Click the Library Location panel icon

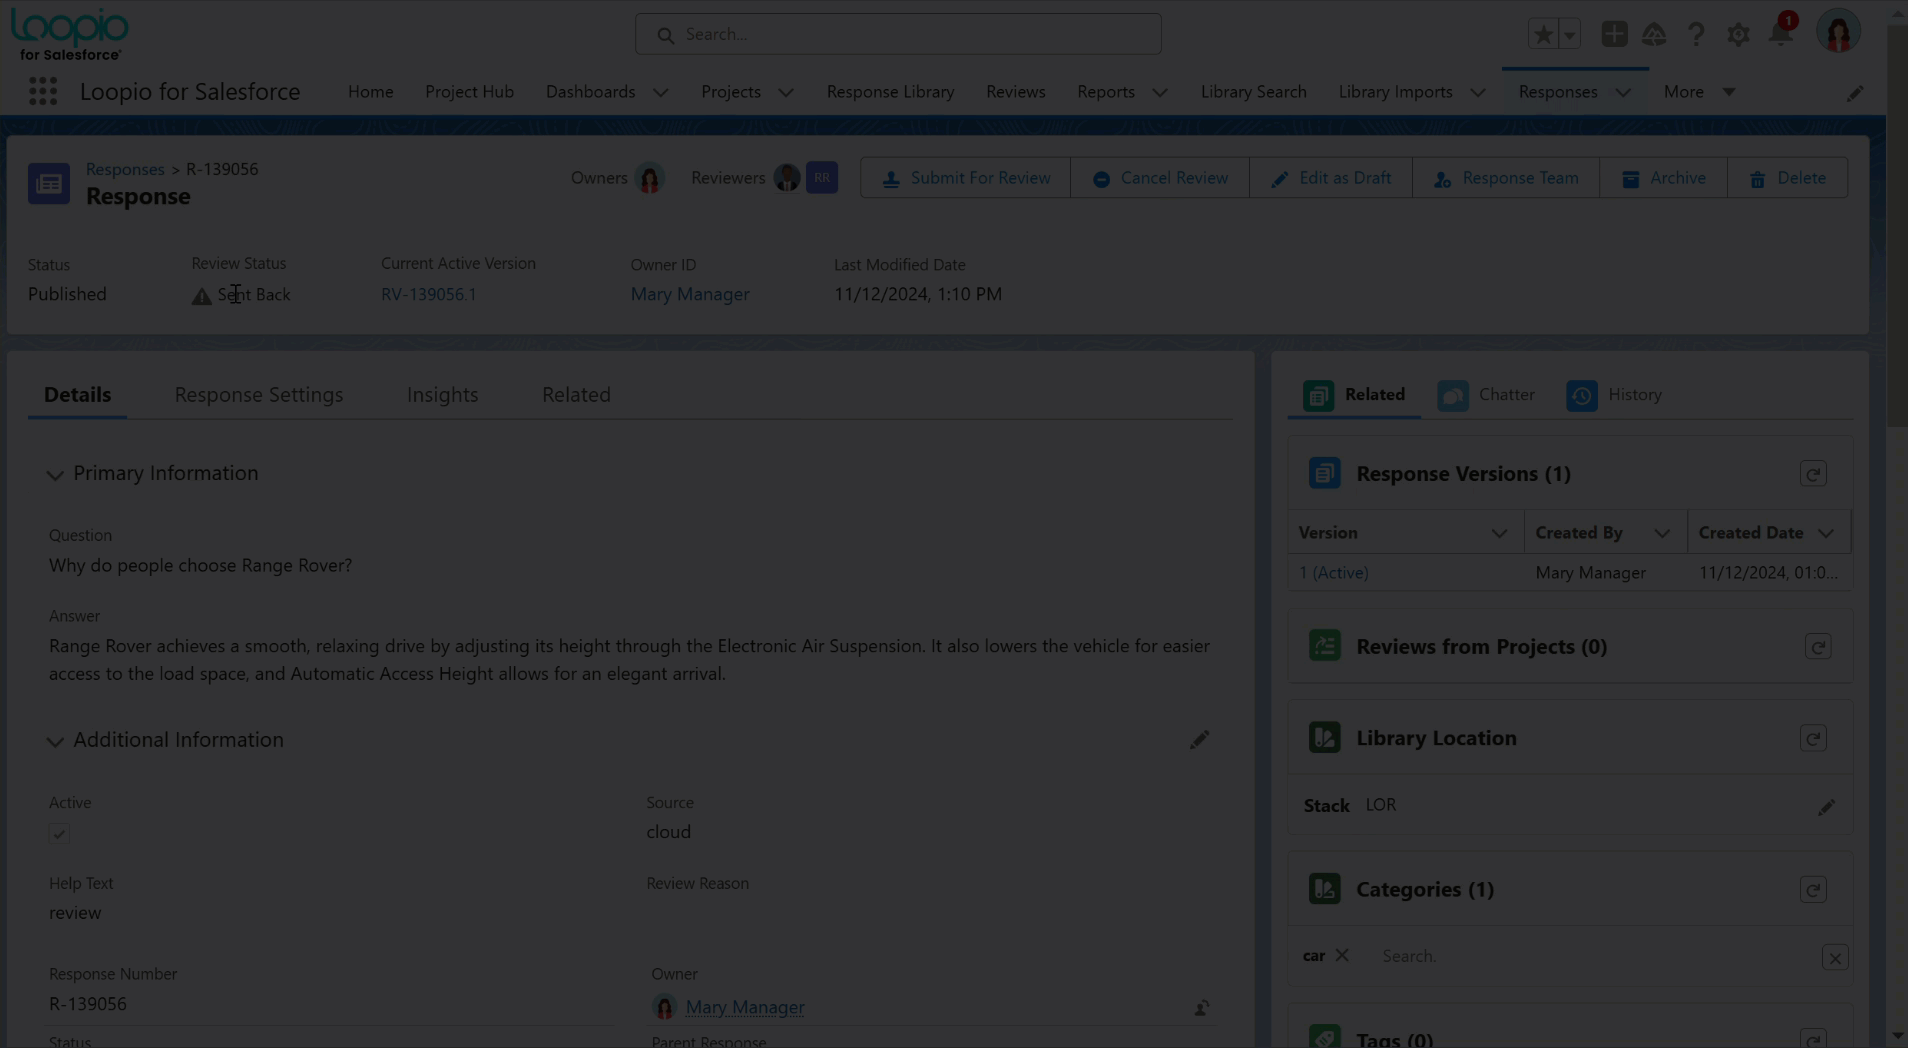click(1324, 738)
